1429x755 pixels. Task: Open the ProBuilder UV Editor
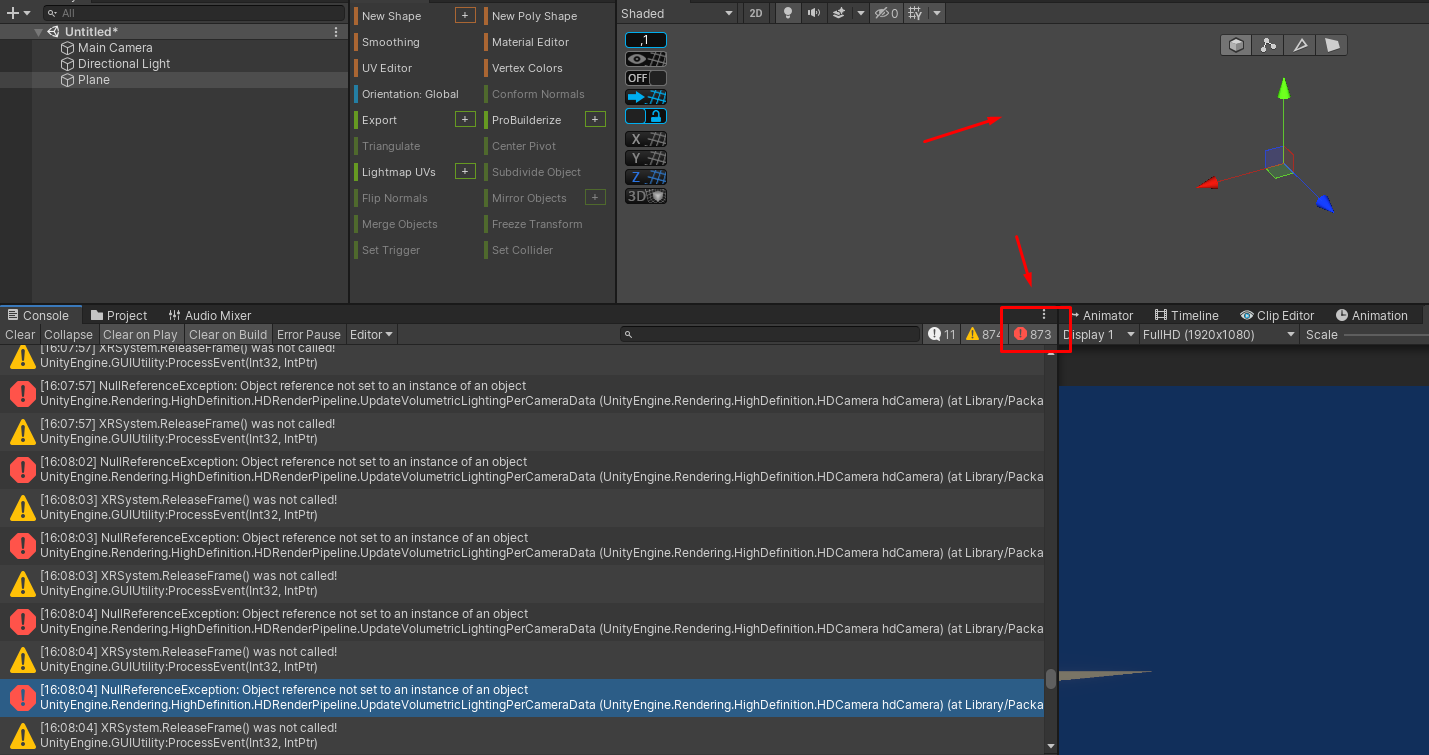(x=414, y=67)
